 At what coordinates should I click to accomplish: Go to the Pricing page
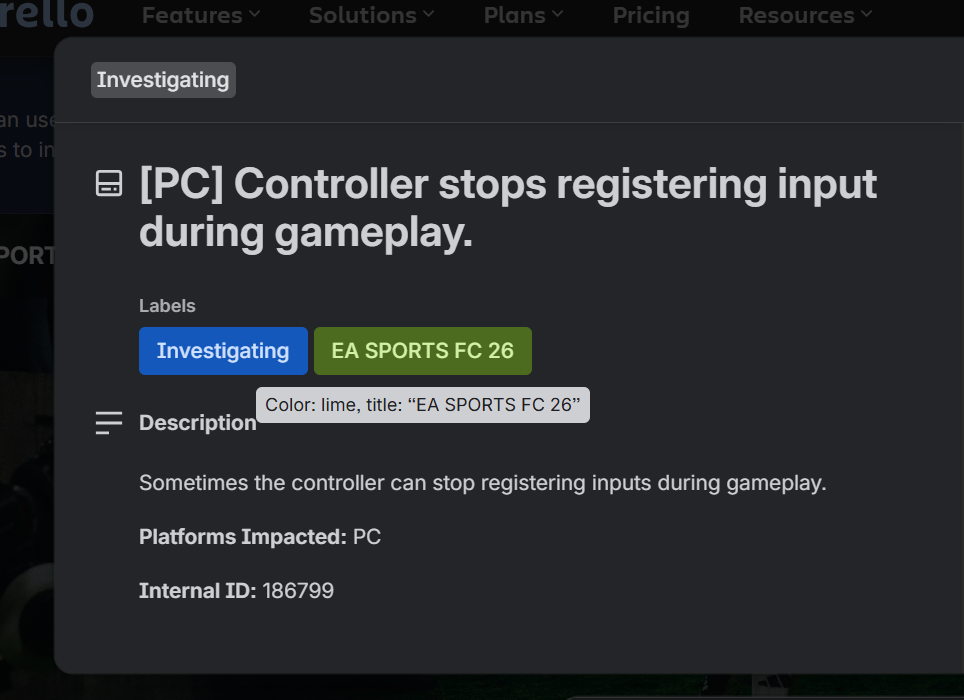pos(651,15)
